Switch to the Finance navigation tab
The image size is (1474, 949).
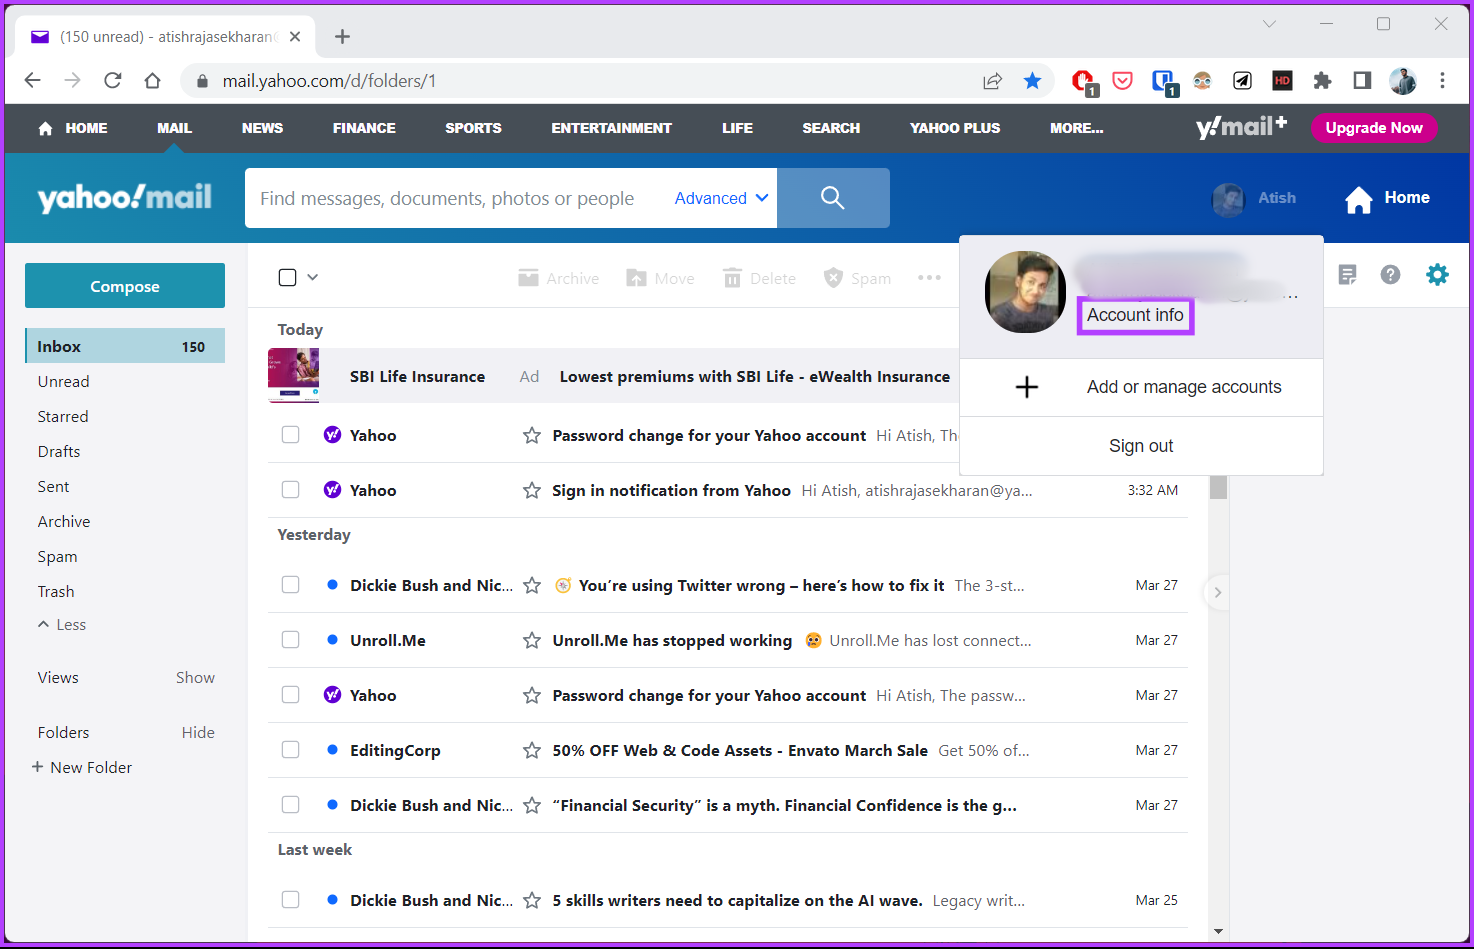tap(364, 128)
